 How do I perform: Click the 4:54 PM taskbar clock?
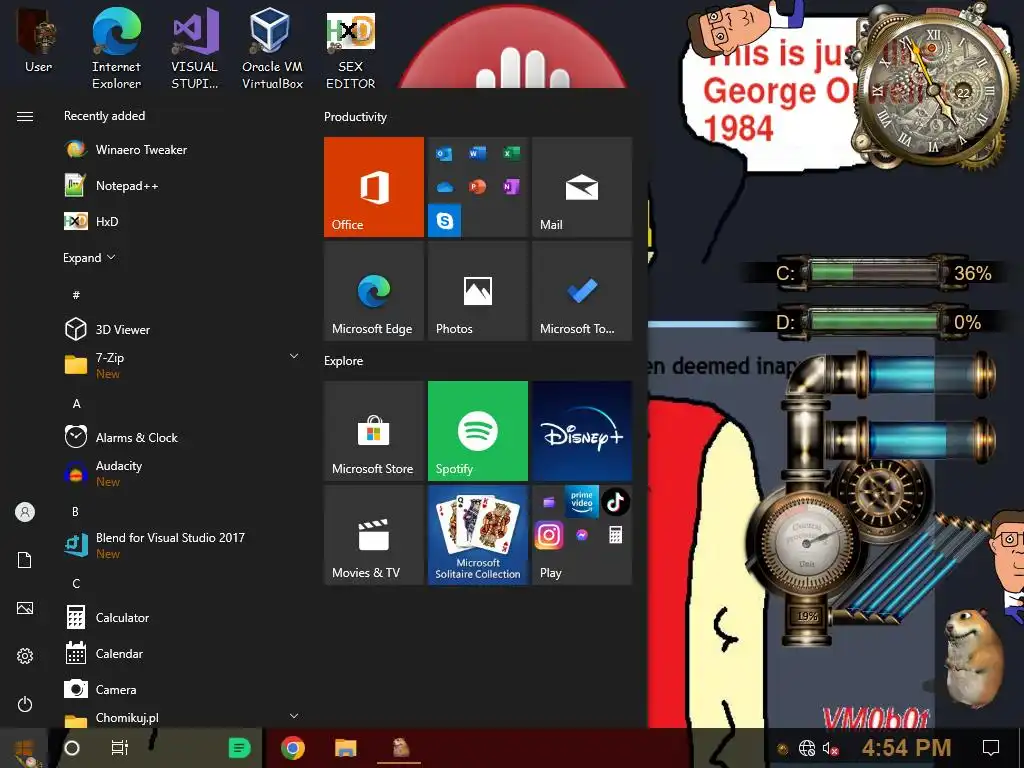pos(906,748)
